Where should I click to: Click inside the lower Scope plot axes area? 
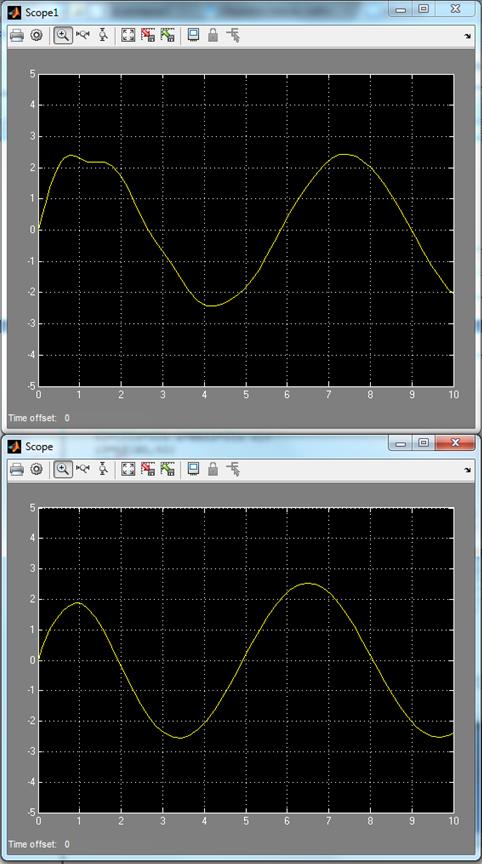(x=246, y=660)
